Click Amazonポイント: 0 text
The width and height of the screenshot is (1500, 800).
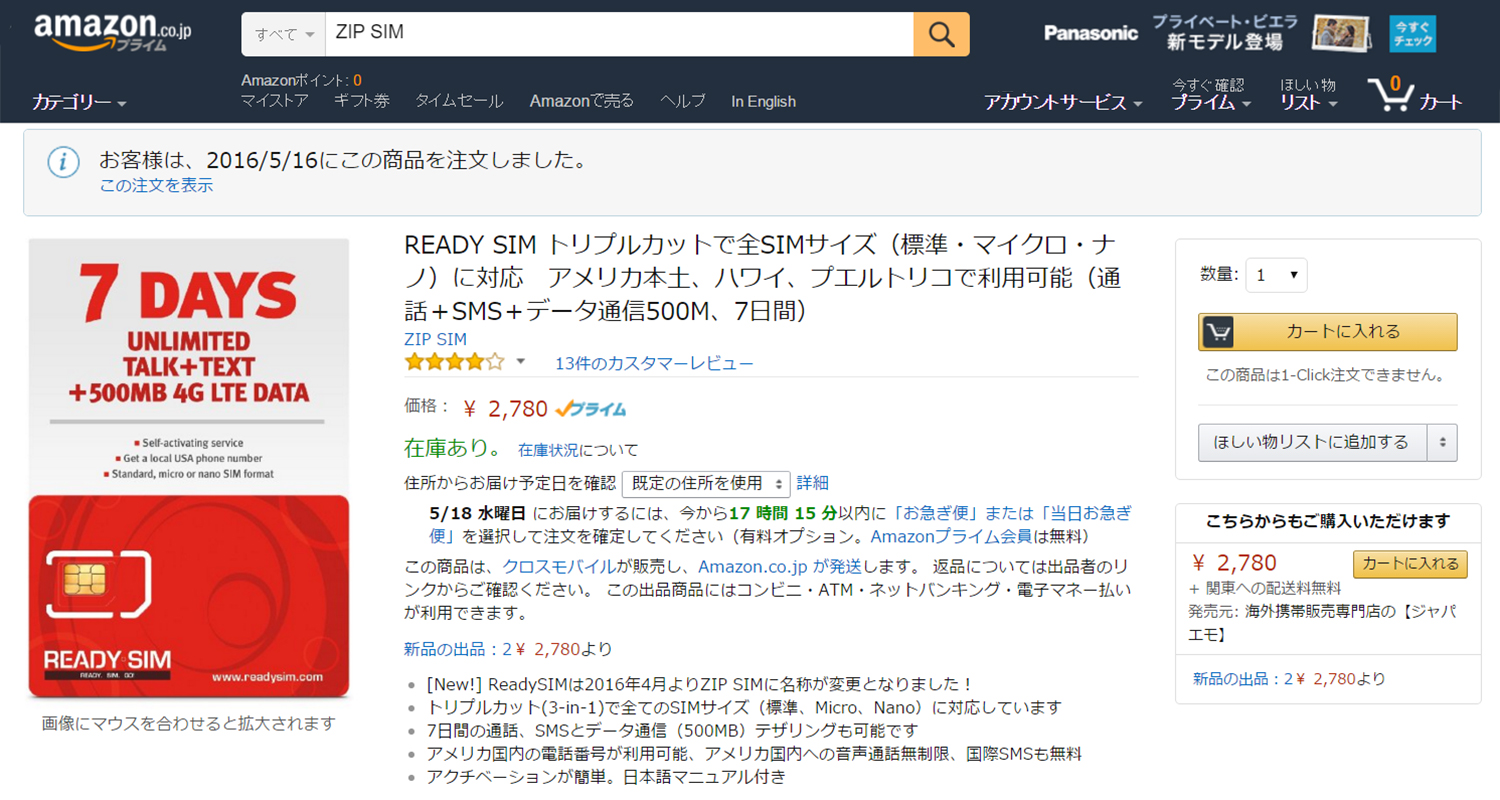301,80
